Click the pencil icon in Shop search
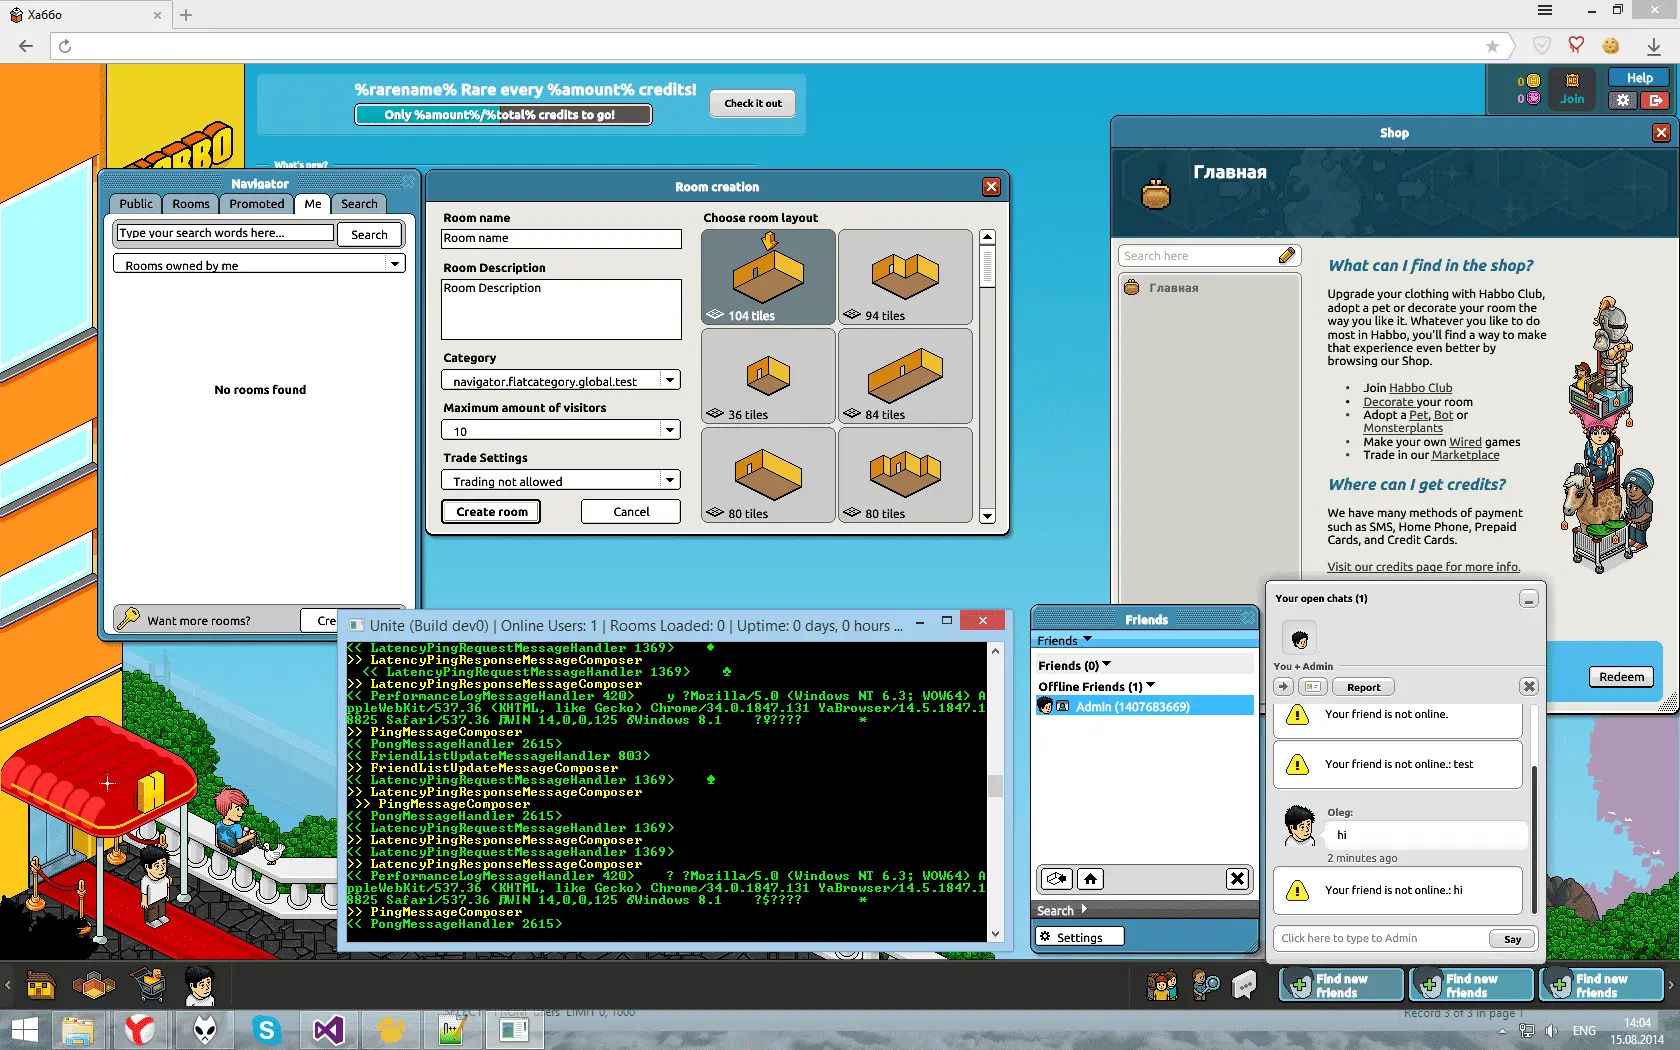The width and height of the screenshot is (1680, 1050). click(1287, 256)
